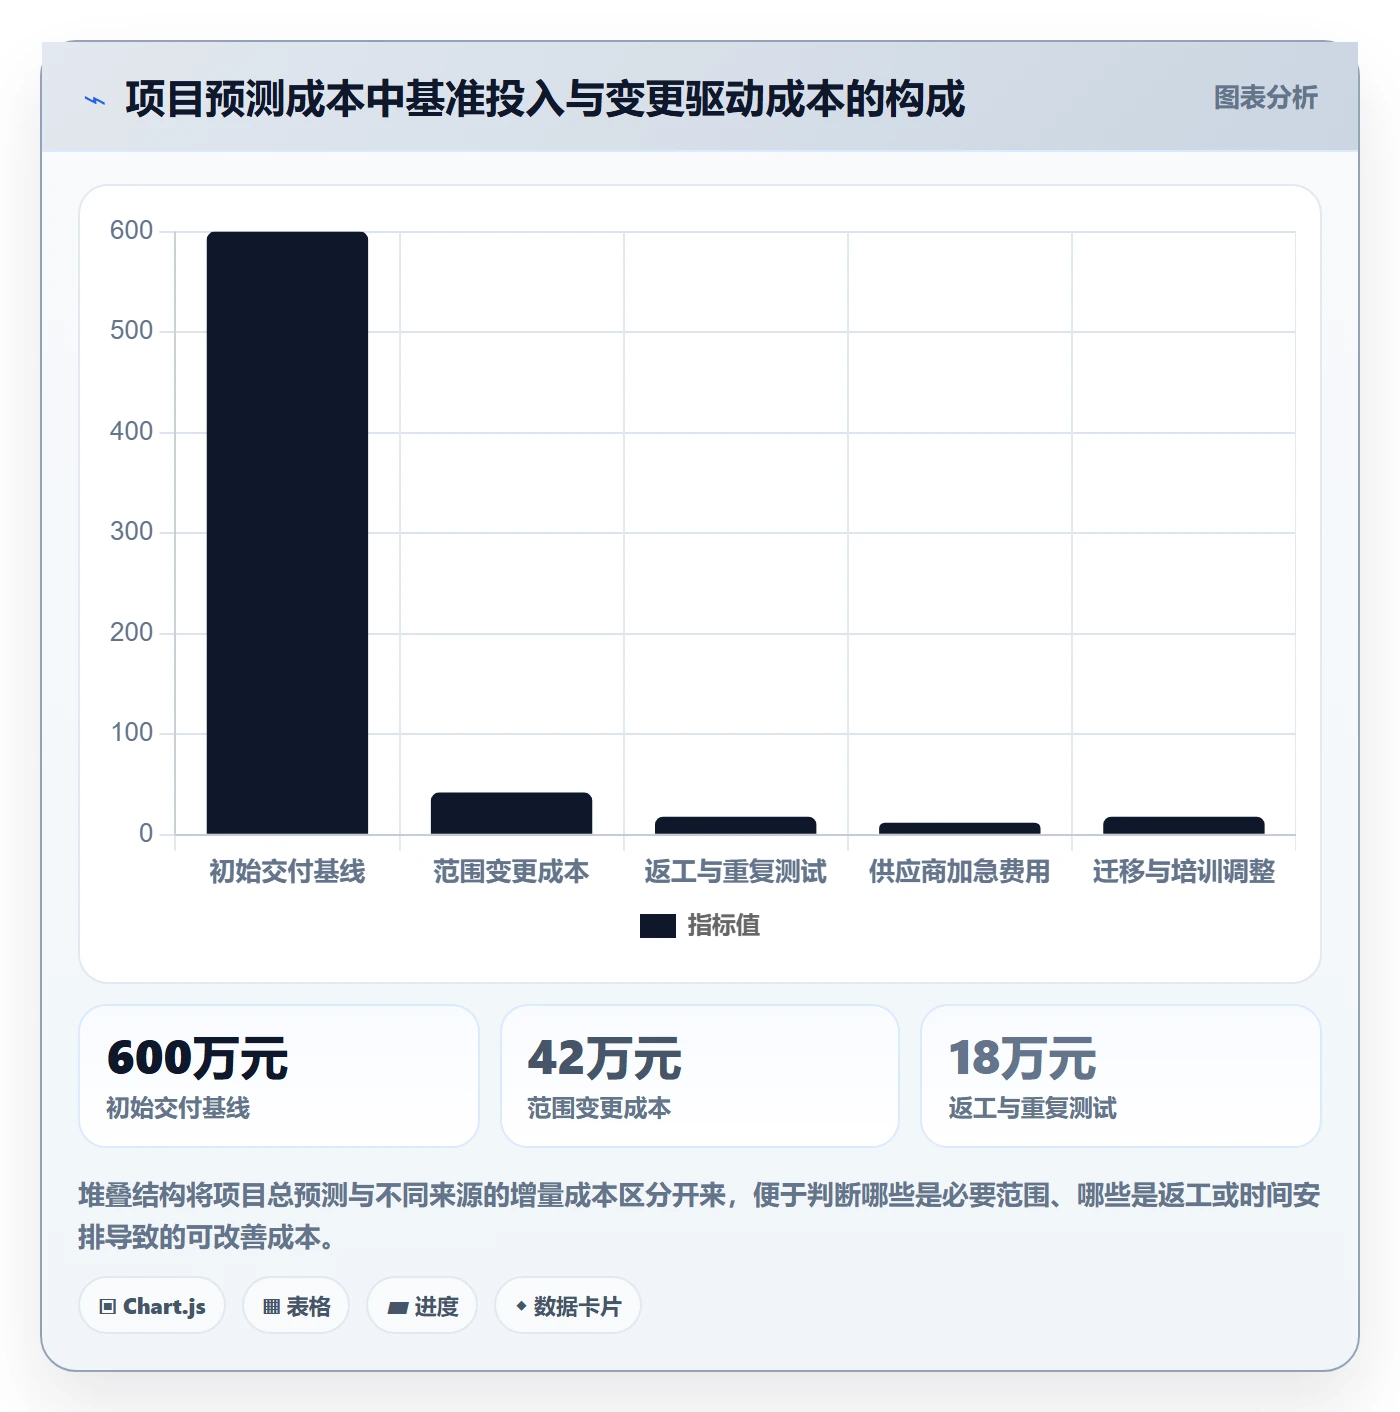Screen dimensions: 1400x1412
Task: Open the 600万元 初始交付基线 stat card
Action: [279, 1076]
